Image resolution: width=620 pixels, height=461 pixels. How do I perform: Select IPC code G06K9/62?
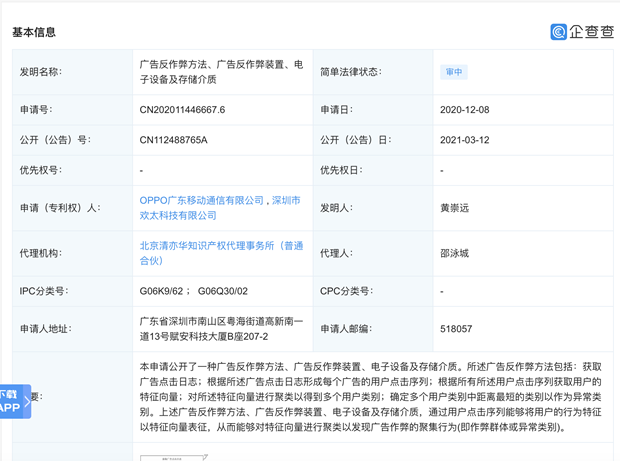[161, 291]
